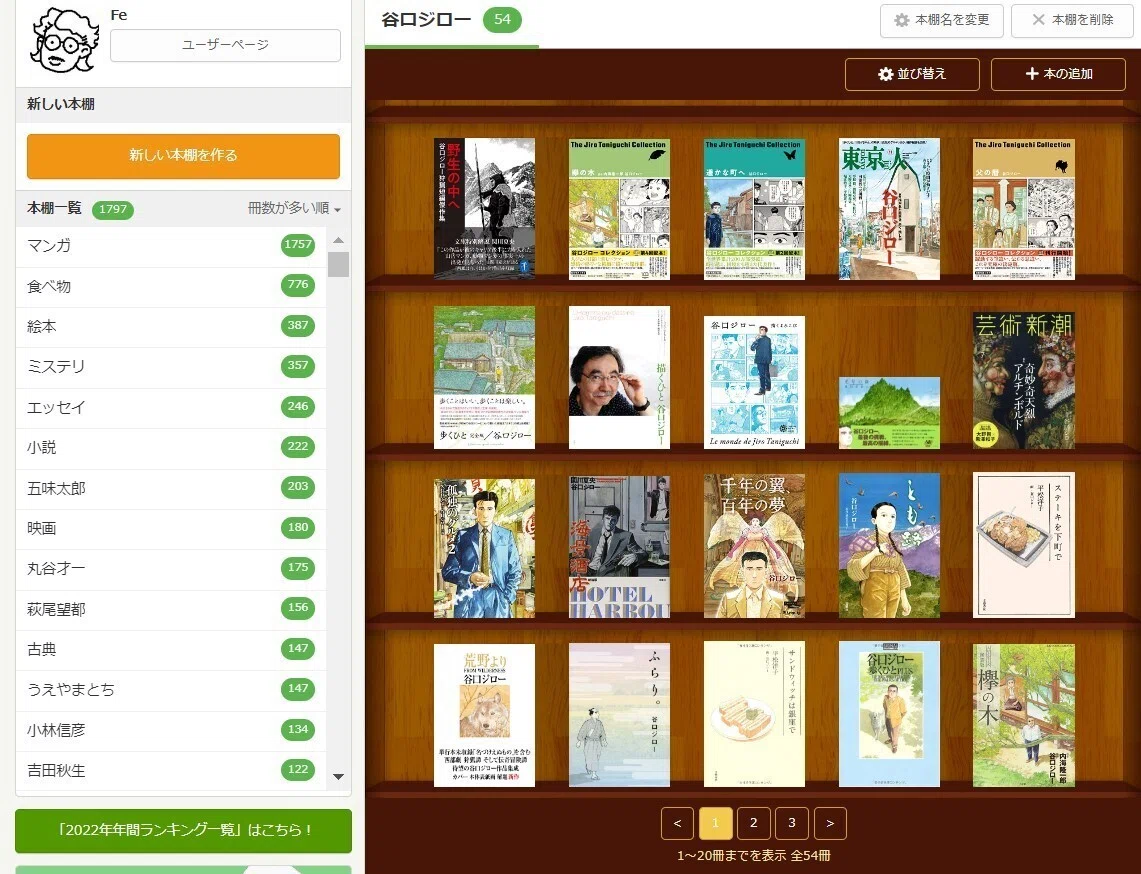The width and height of the screenshot is (1141, 874).
Task: Open the 海景酒店 Hotel Harbour cover
Action: (x=619, y=547)
